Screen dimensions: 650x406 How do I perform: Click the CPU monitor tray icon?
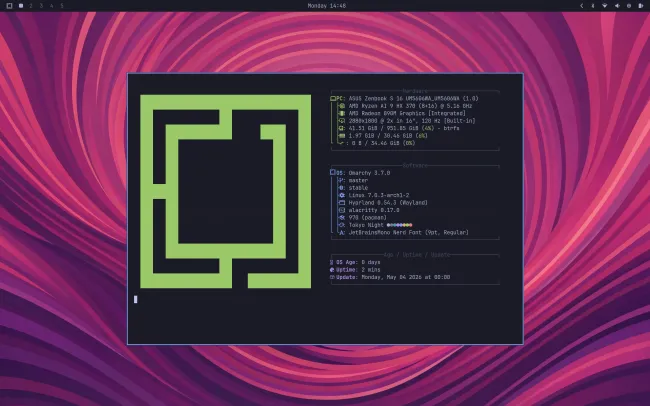[629, 6]
